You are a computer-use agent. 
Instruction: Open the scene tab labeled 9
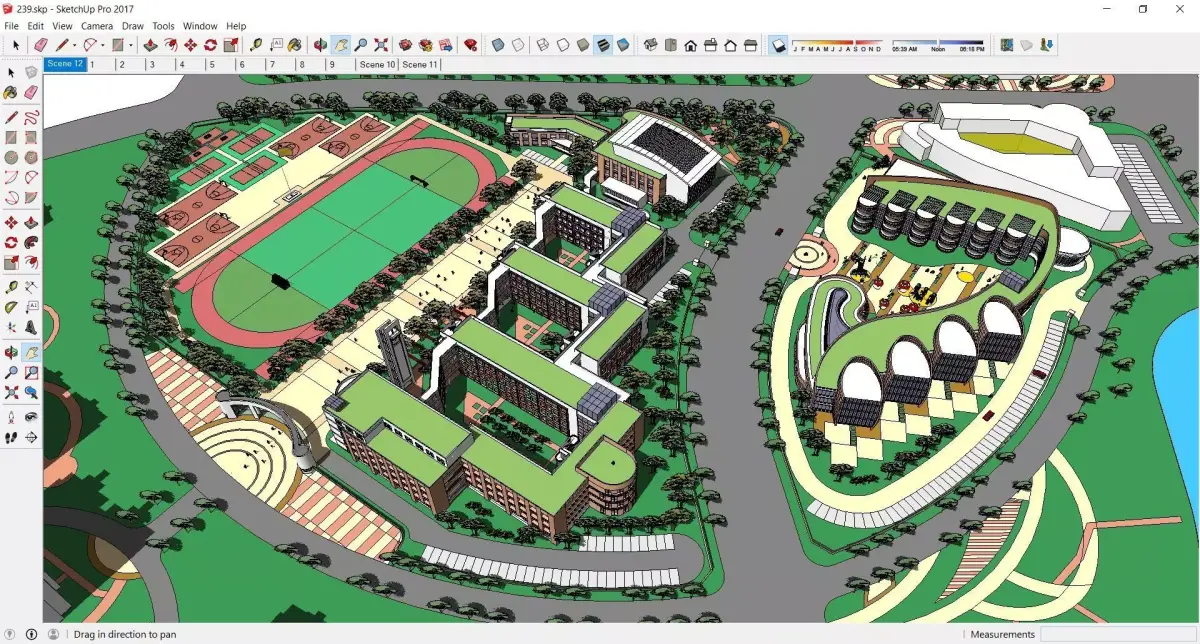click(x=340, y=64)
